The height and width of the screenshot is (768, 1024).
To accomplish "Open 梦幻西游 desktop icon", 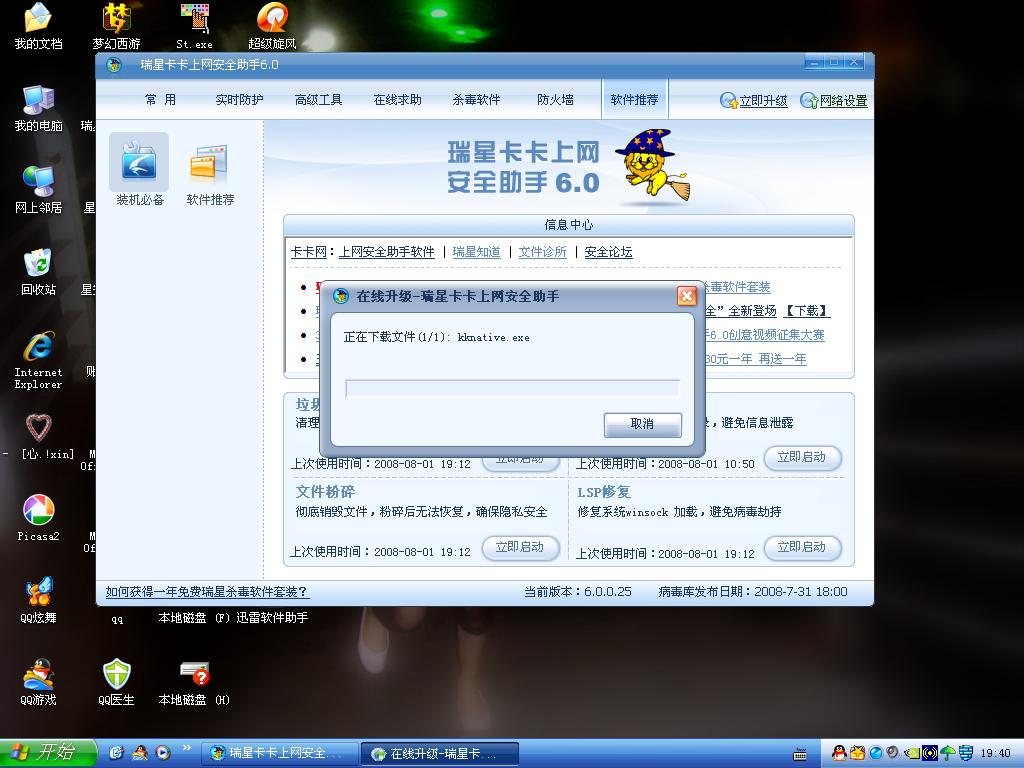I will click(116, 27).
